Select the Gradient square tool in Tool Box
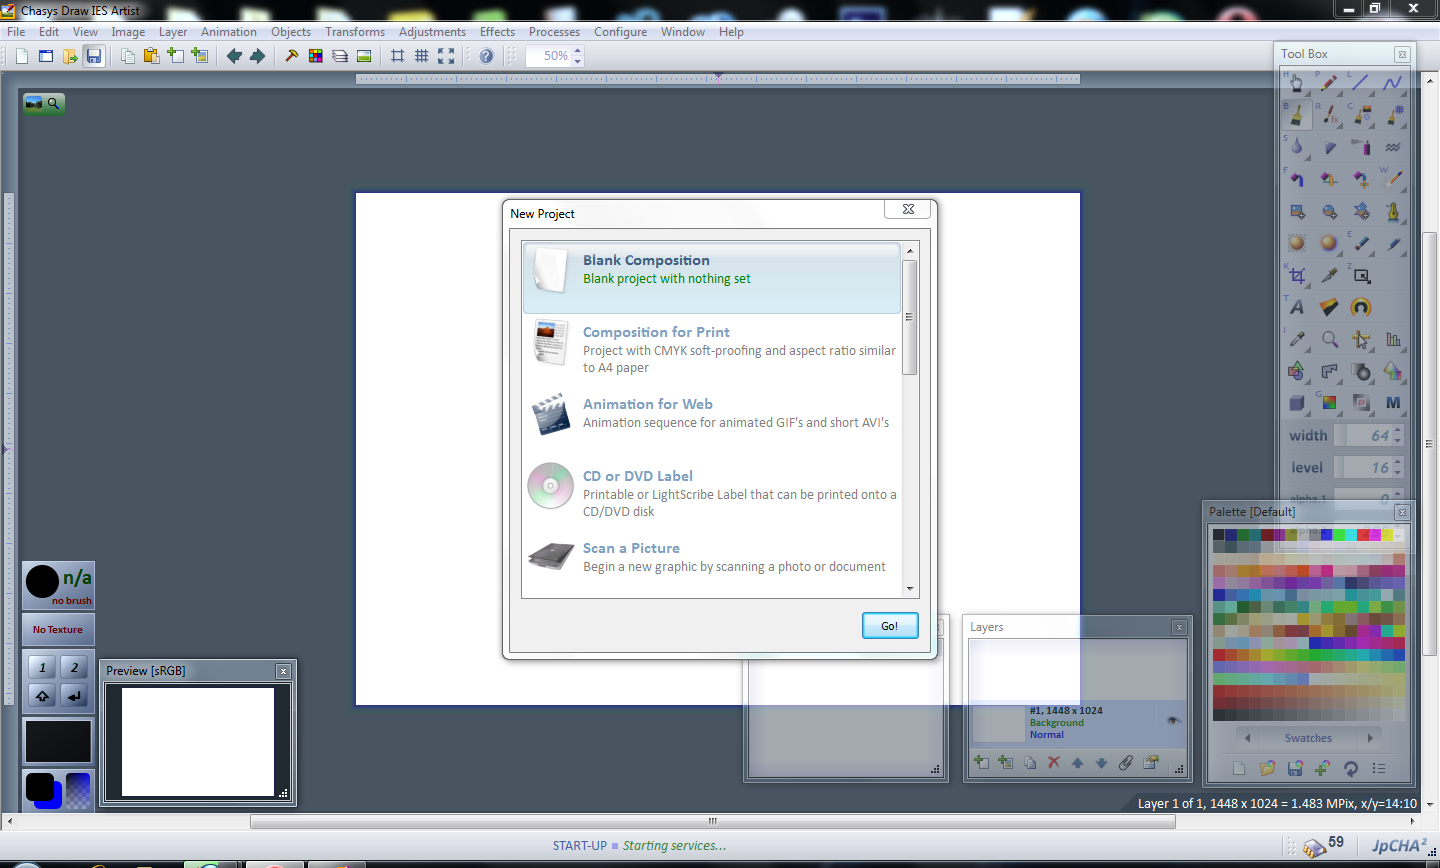 [x=1329, y=403]
